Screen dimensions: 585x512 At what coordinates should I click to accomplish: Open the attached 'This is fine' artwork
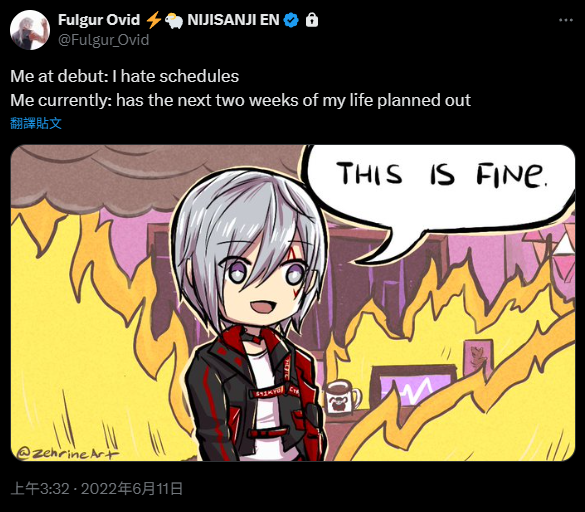point(293,303)
